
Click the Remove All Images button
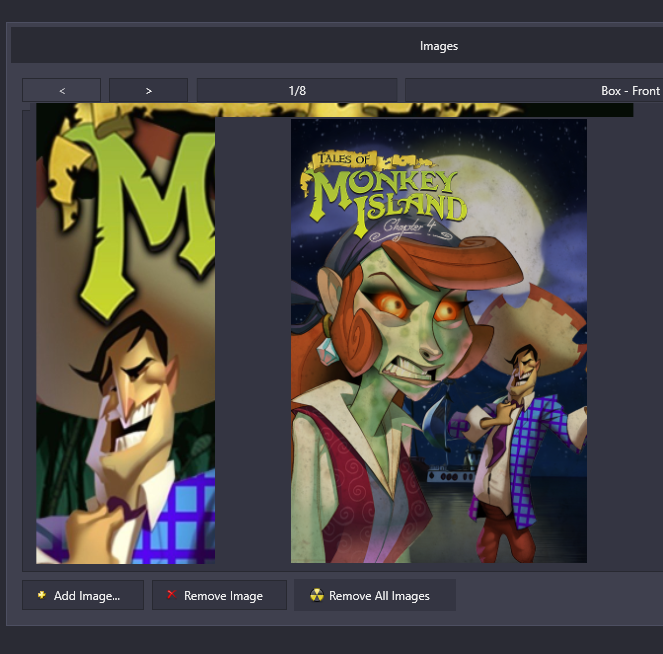click(x=375, y=595)
